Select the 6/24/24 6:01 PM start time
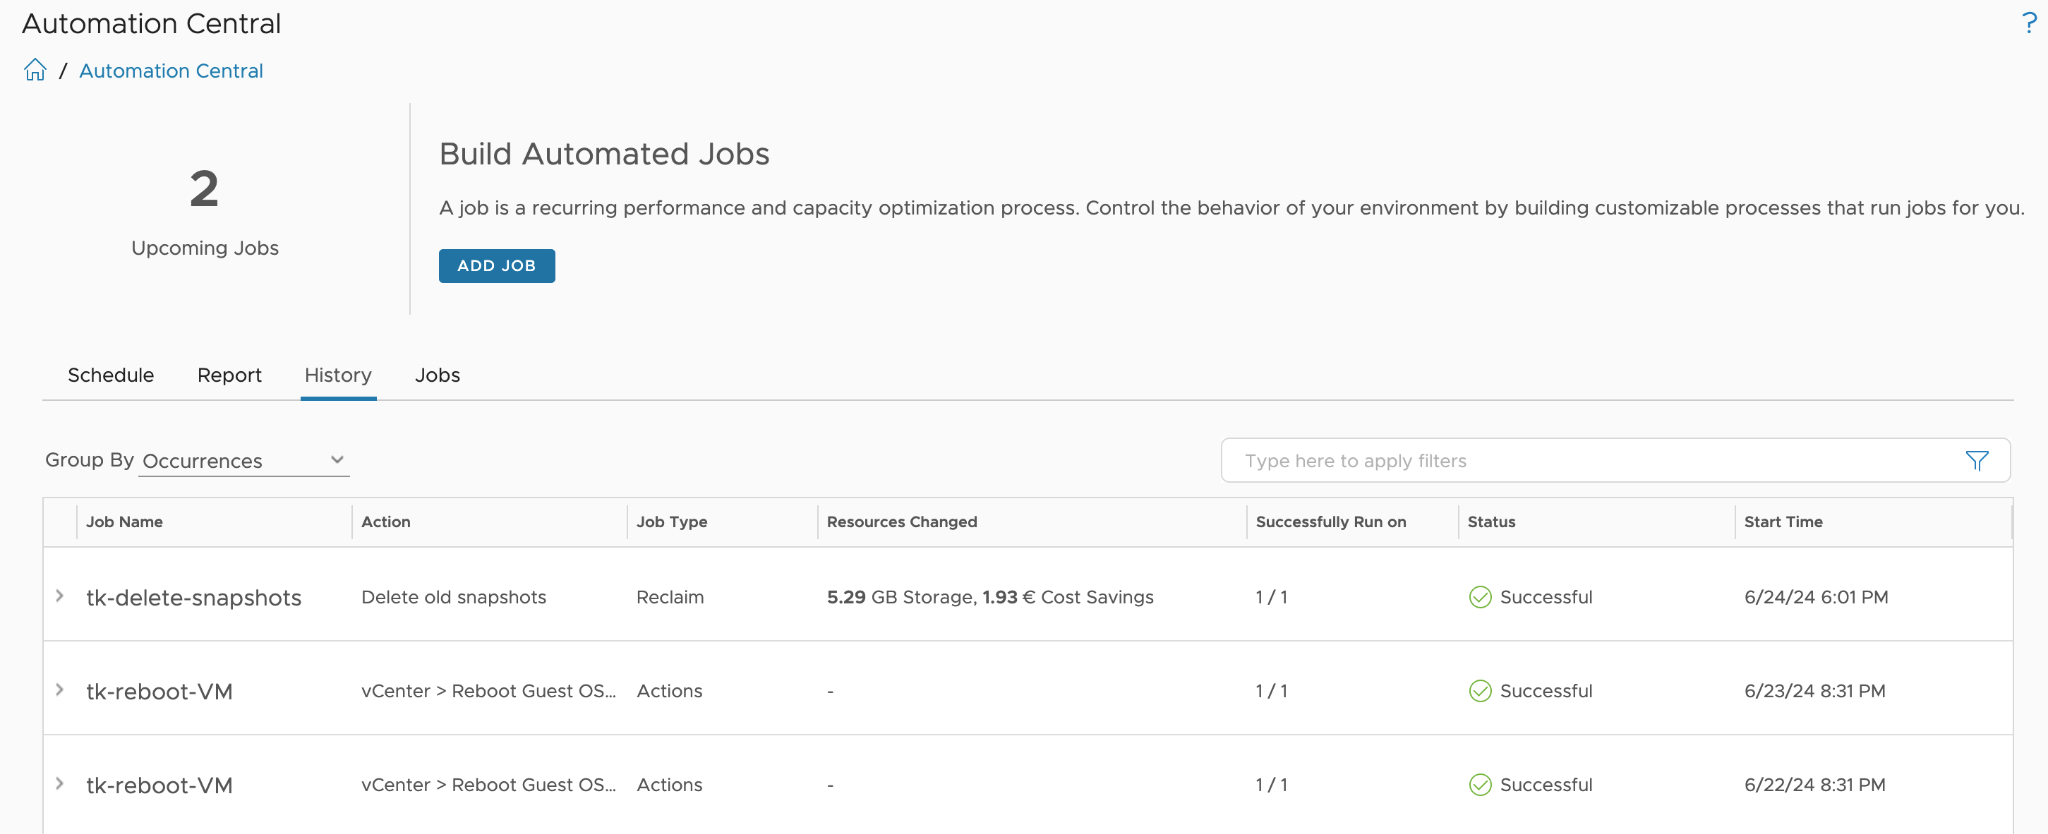The height and width of the screenshot is (834, 2048). 1816,597
